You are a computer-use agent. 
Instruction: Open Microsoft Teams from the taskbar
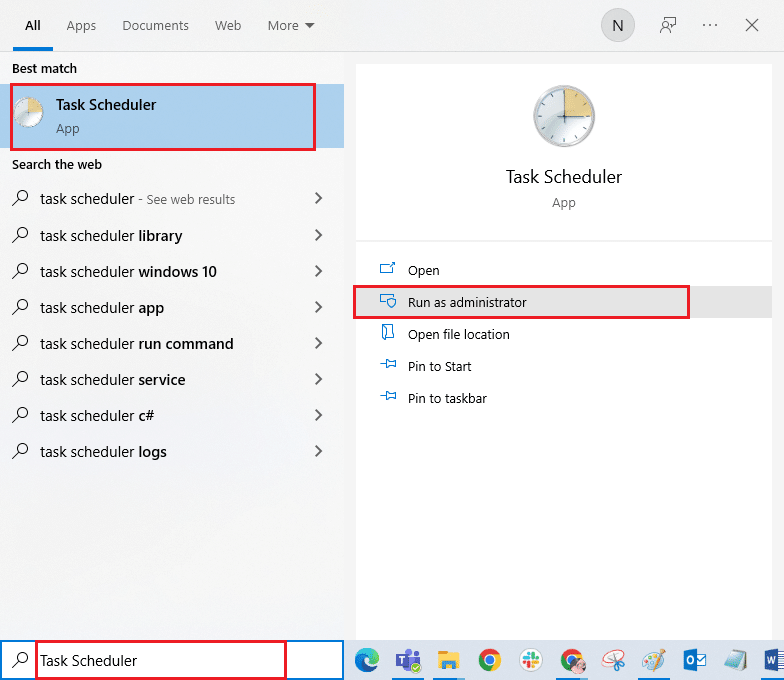pos(408,660)
